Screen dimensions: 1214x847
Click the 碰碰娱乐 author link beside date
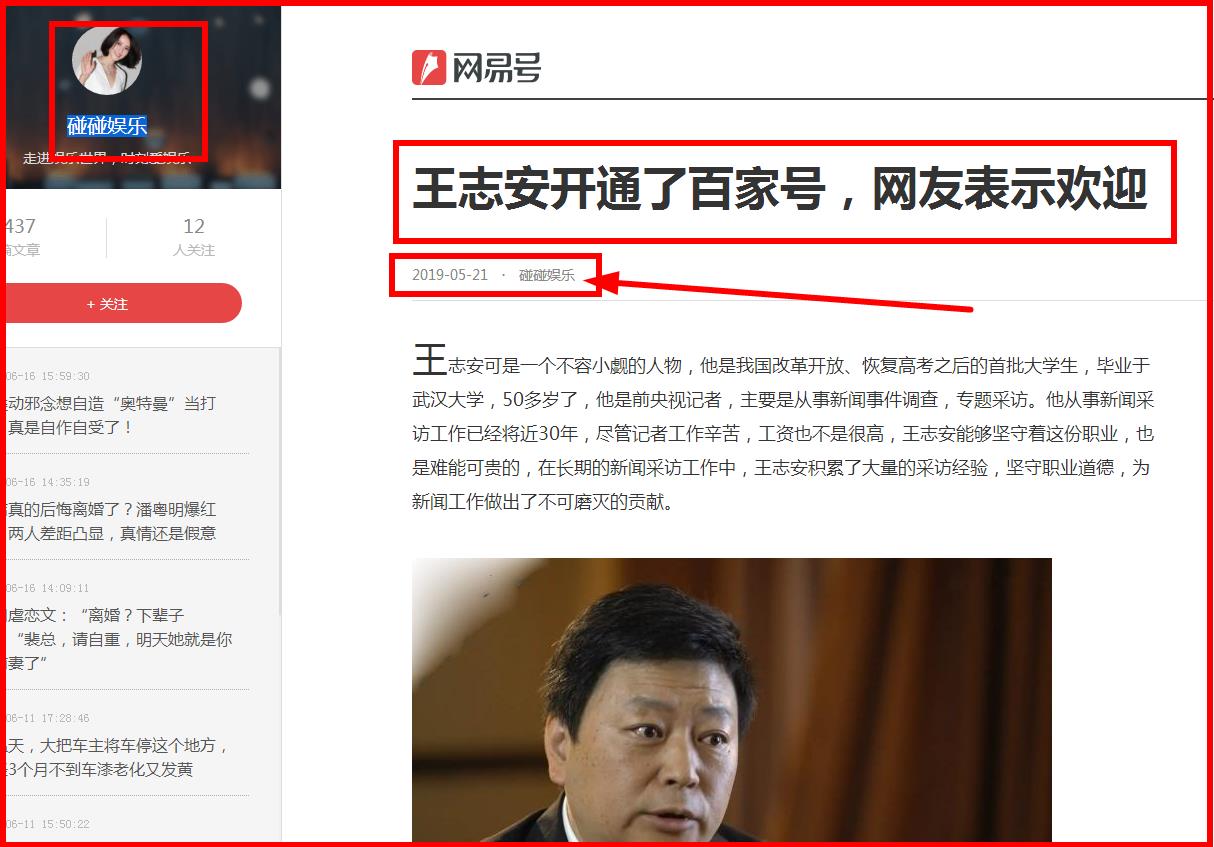pos(547,275)
